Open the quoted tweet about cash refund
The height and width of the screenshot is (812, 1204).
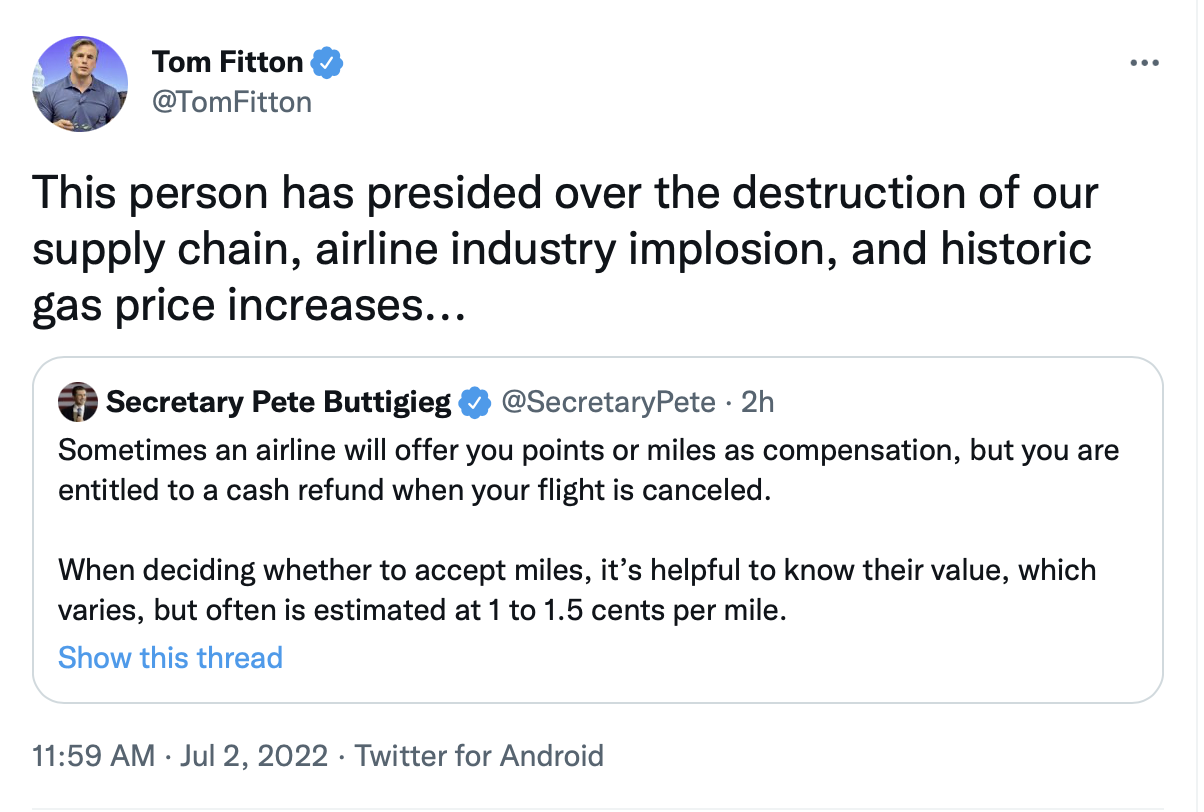pyautogui.click(x=598, y=530)
